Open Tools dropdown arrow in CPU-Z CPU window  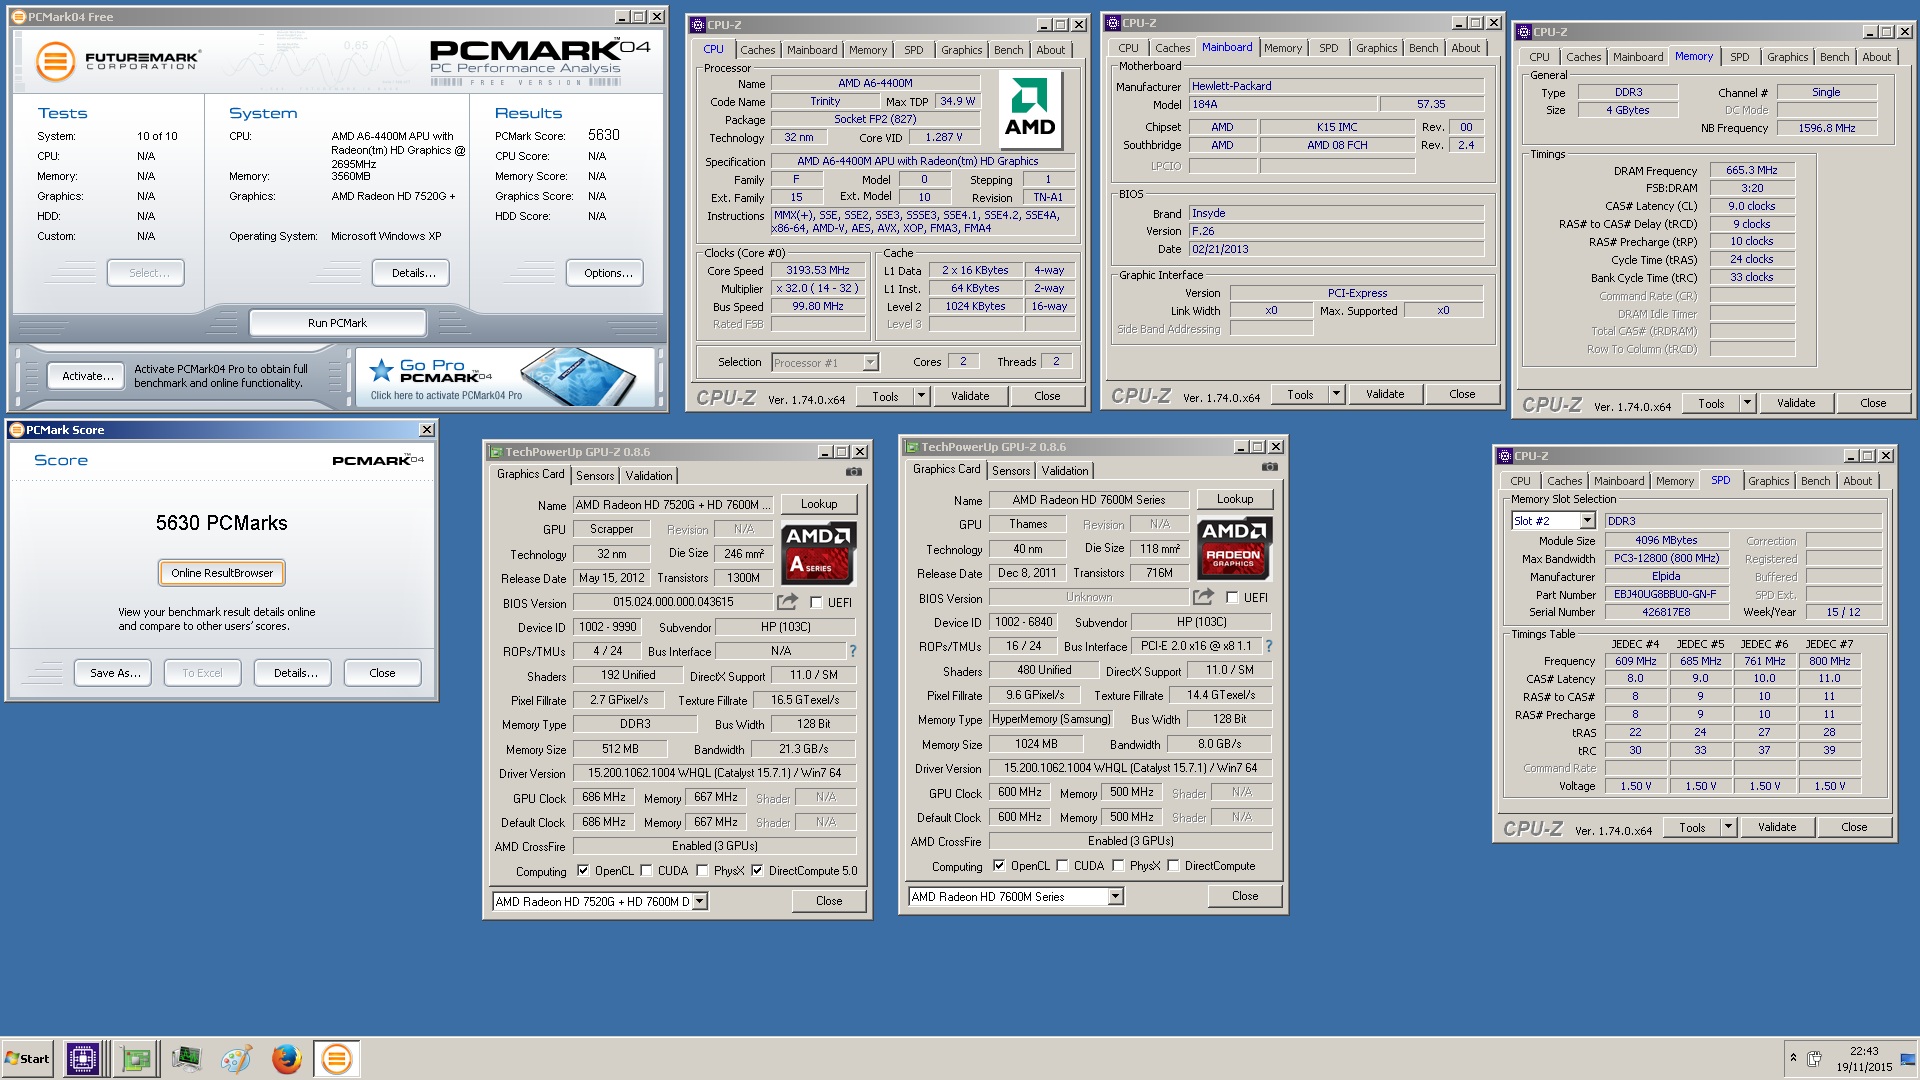pos(921,396)
